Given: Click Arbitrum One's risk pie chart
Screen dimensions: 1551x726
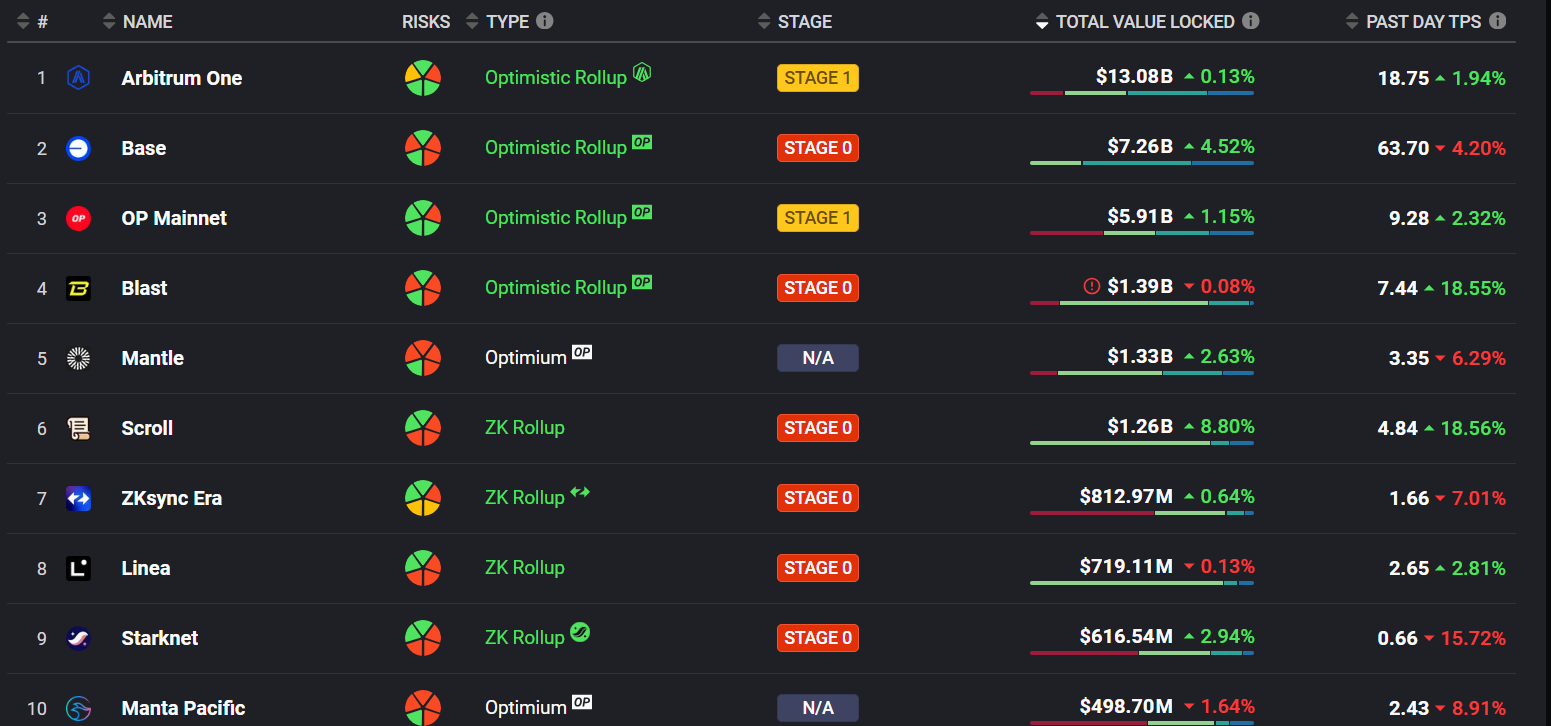Looking at the screenshot, I should (423, 78).
